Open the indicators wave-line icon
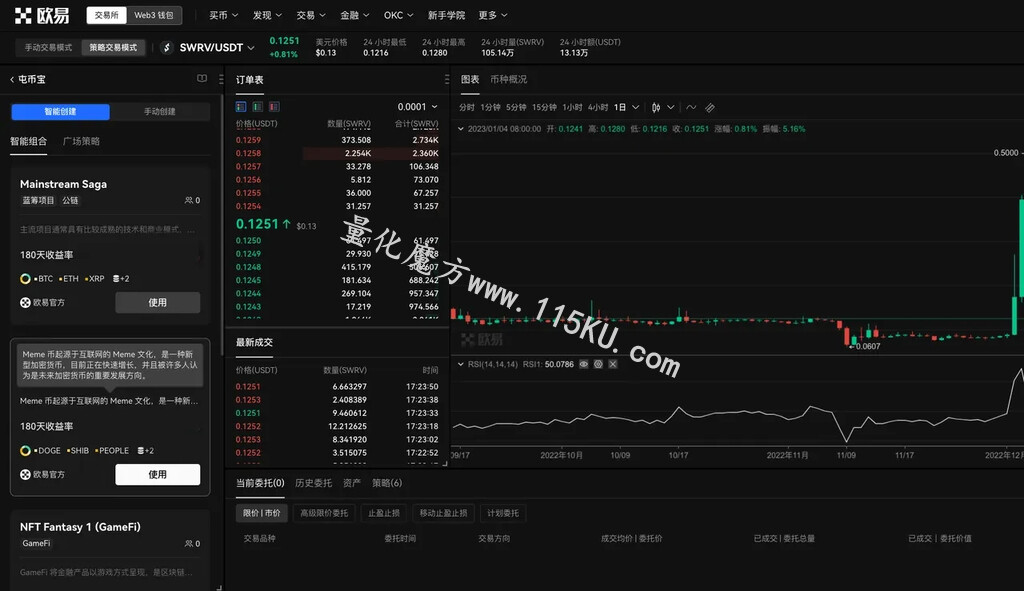The image size is (1024, 591). pos(691,107)
